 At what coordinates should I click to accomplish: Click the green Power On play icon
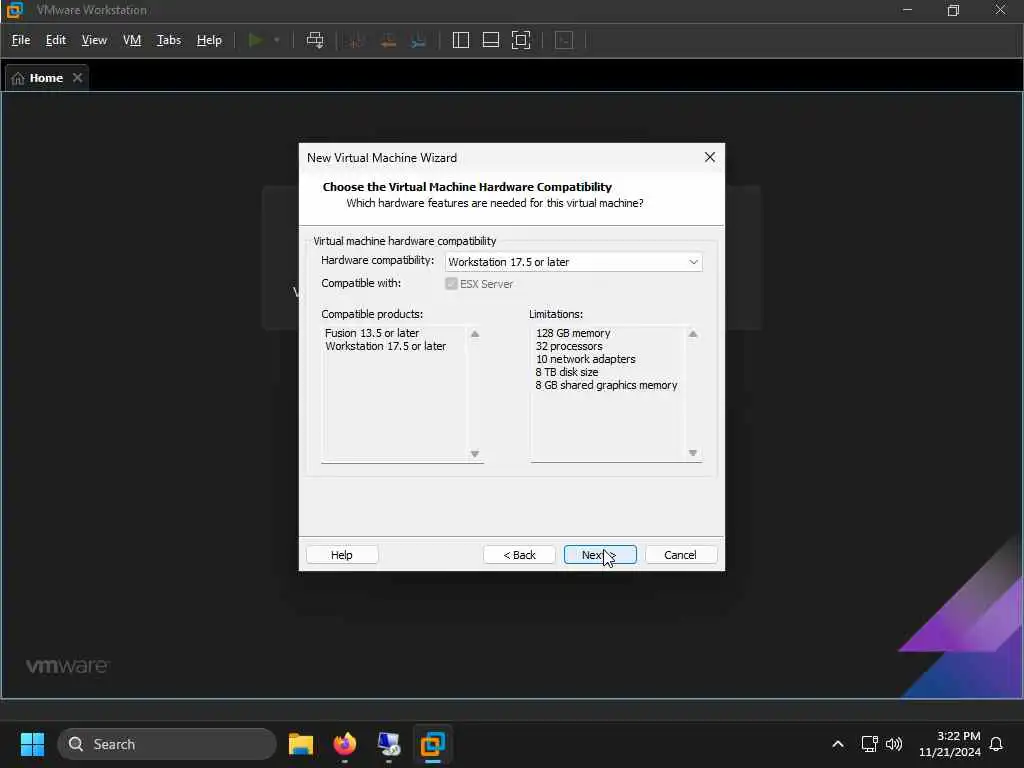click(255, 40)
